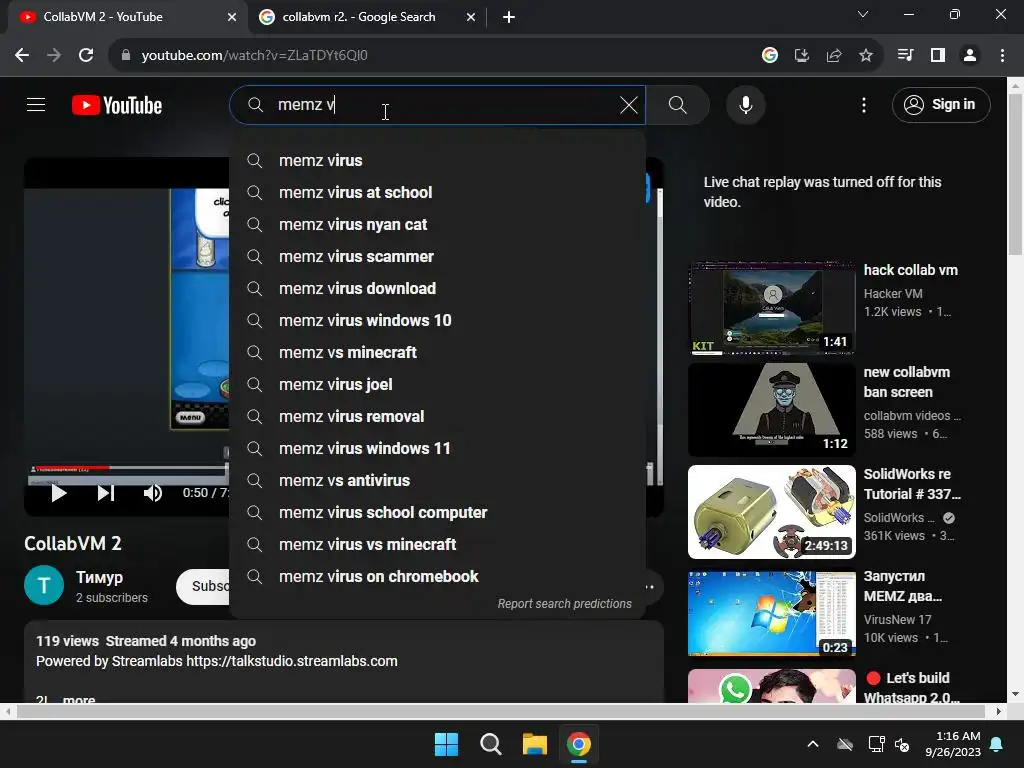
Task: Click the install app icon in address bar
Action: click(x=801, y=56)
